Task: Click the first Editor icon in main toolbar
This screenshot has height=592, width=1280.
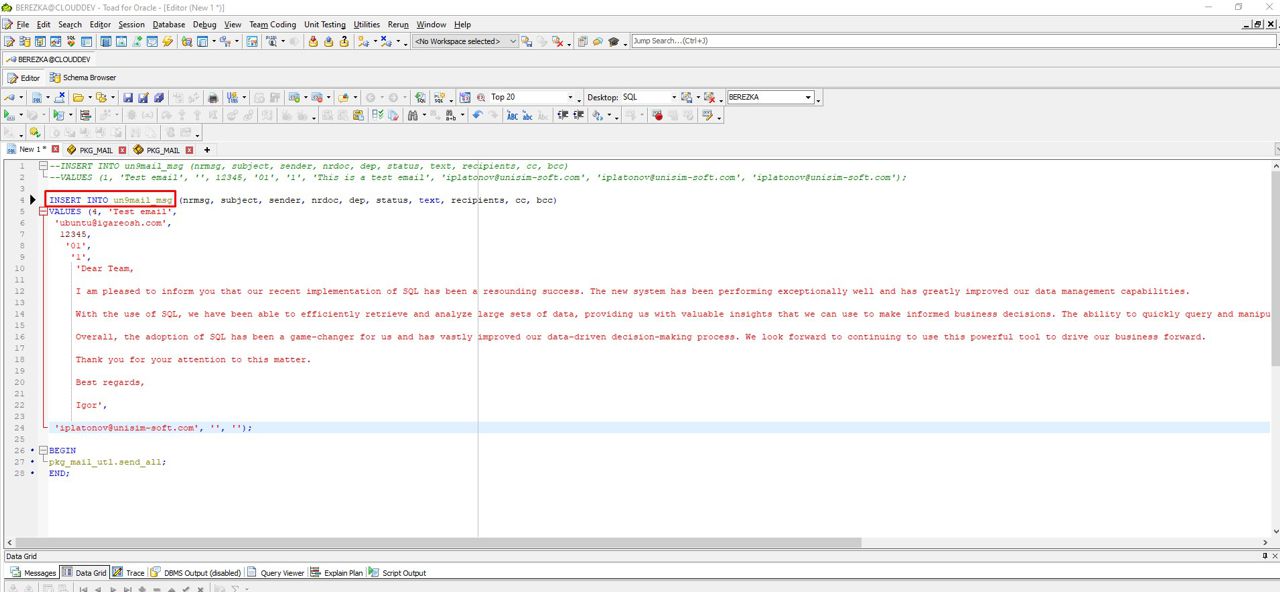Action: [x=9, y=41]
